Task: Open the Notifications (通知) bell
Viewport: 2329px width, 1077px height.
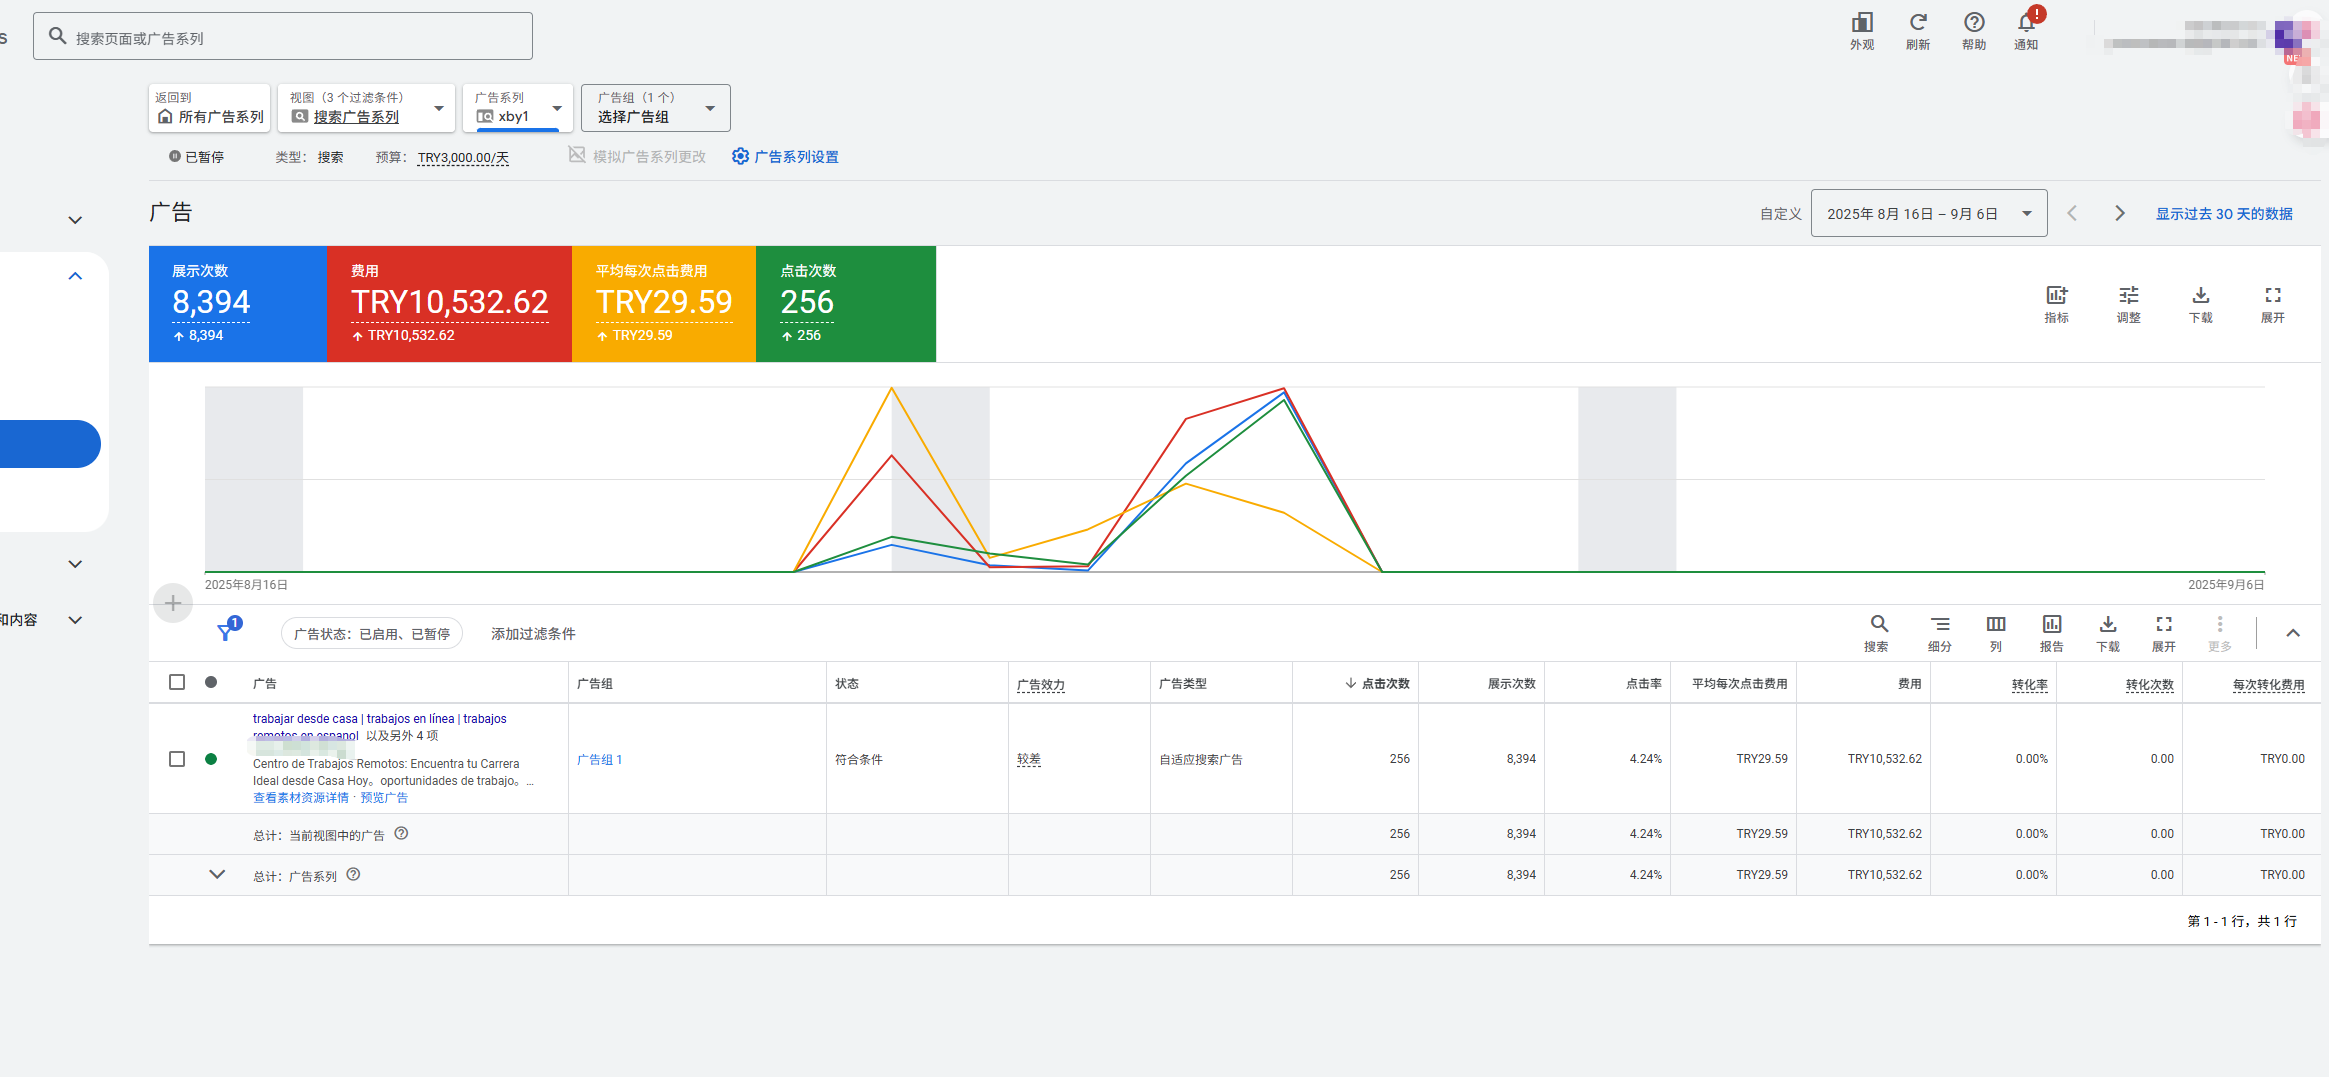Action: (2026, 24)
